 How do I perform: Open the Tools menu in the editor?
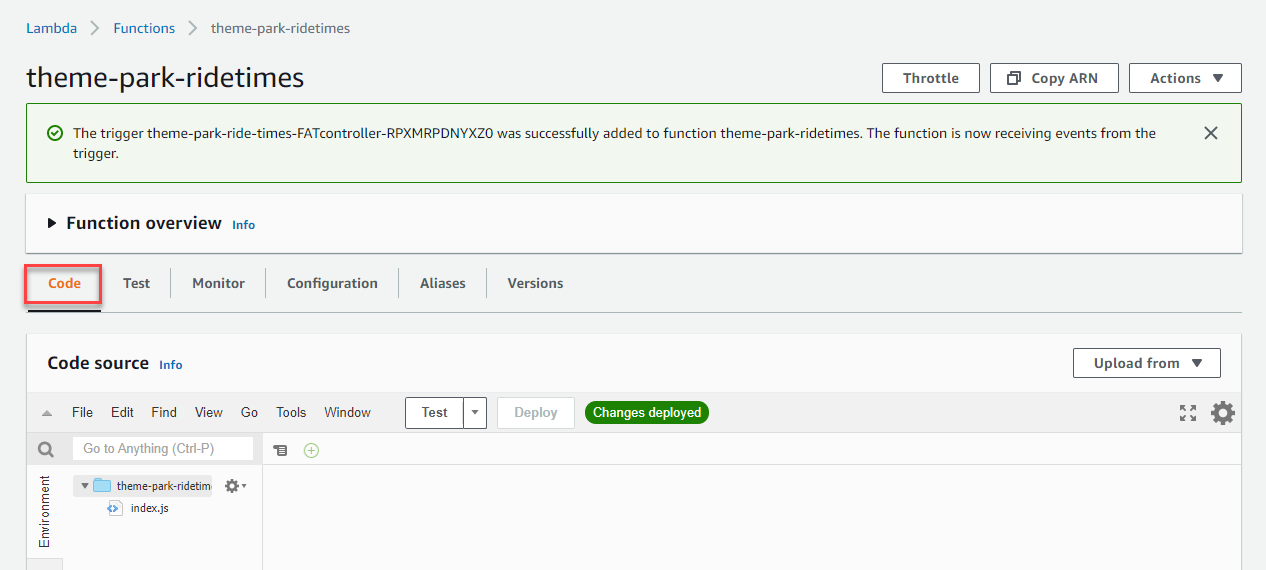[291, 413]
